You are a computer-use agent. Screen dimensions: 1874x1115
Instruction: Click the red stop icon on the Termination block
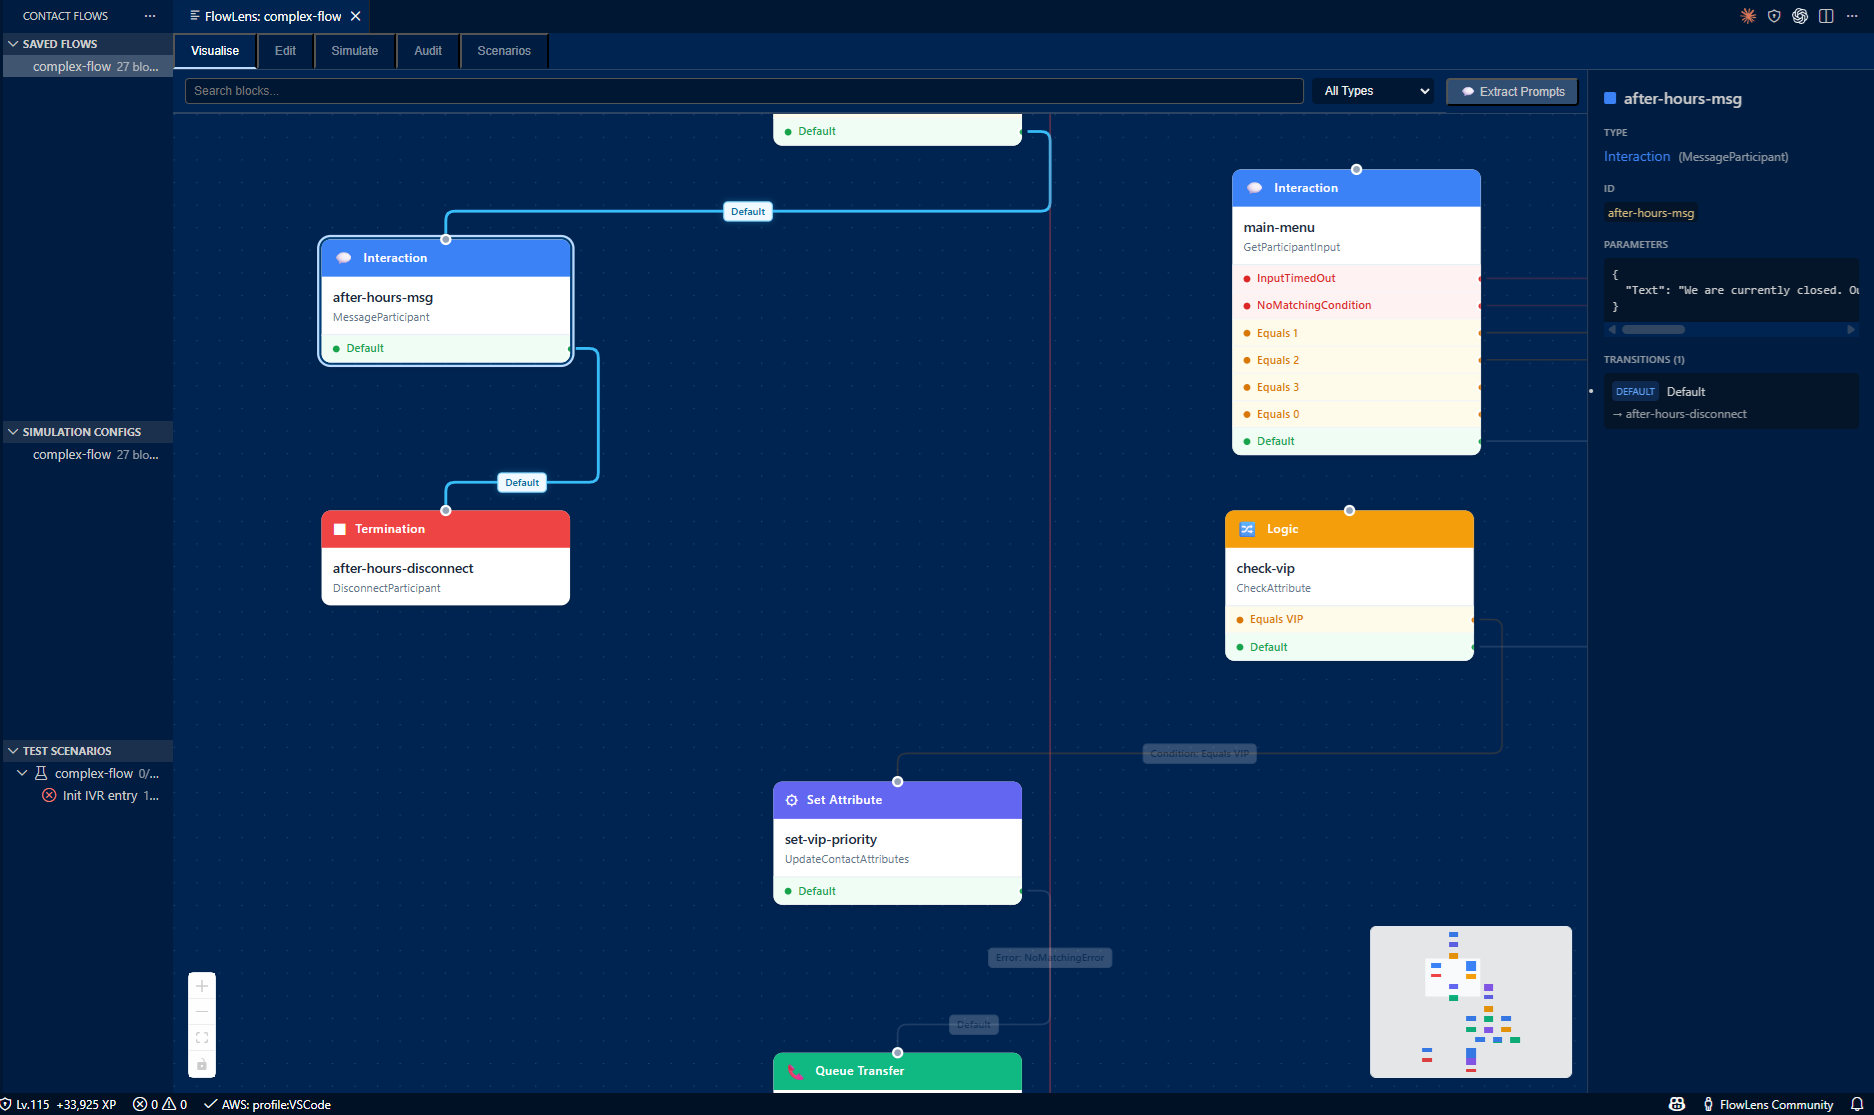pos(340,529)
